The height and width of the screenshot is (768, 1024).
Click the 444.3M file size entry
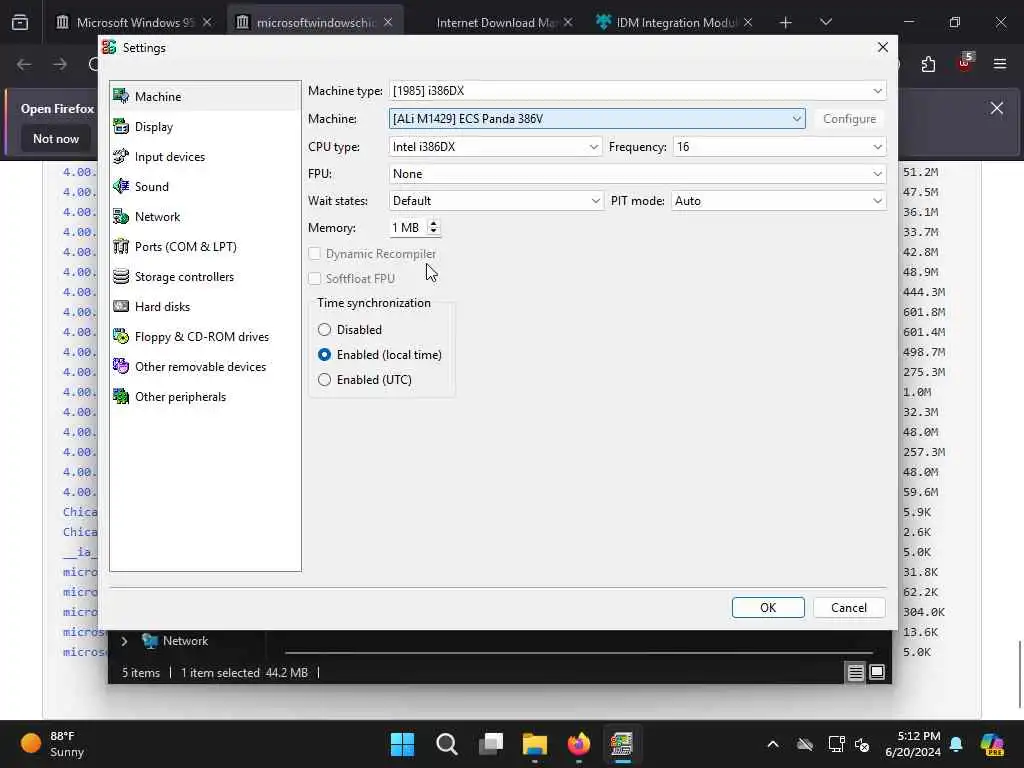point(923,292)
